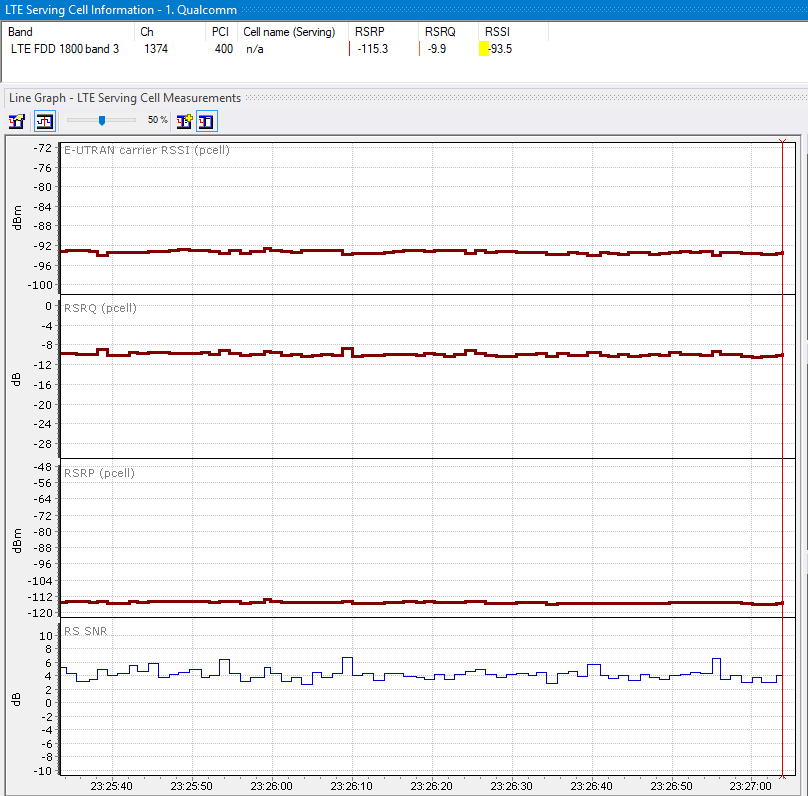Click the E-UTRAN carrier RSSI graph label
This screenshot has height=796, width=808.
pos(147,151)
